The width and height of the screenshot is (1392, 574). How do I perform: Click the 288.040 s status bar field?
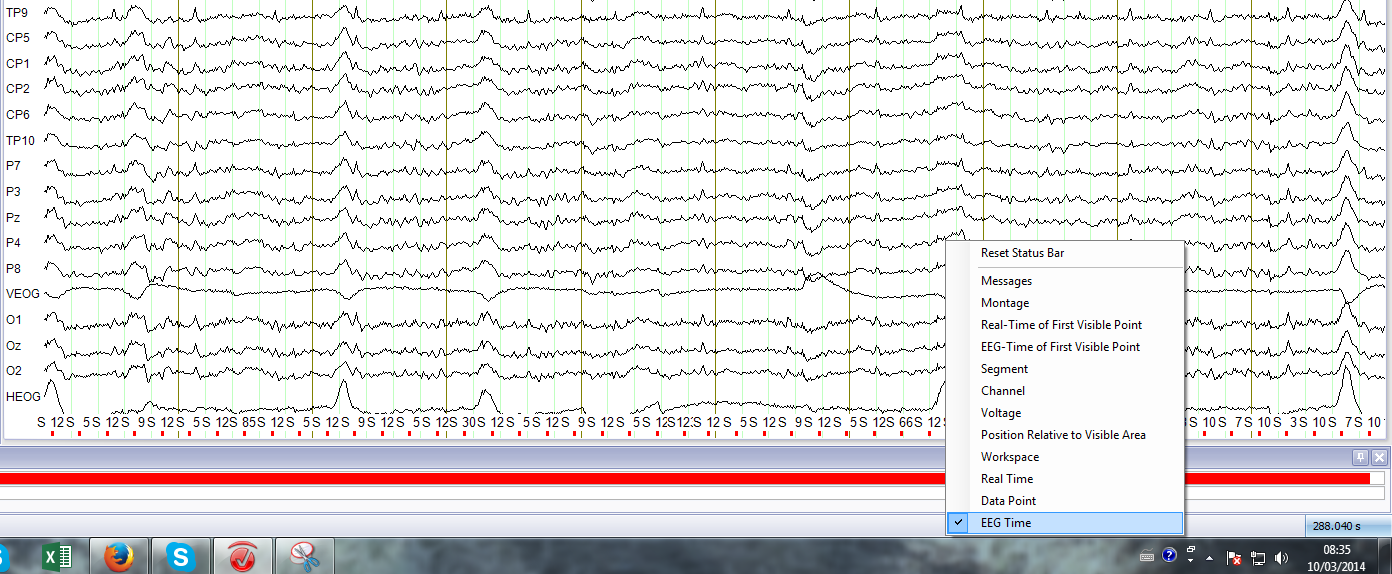click(1346, 526)
